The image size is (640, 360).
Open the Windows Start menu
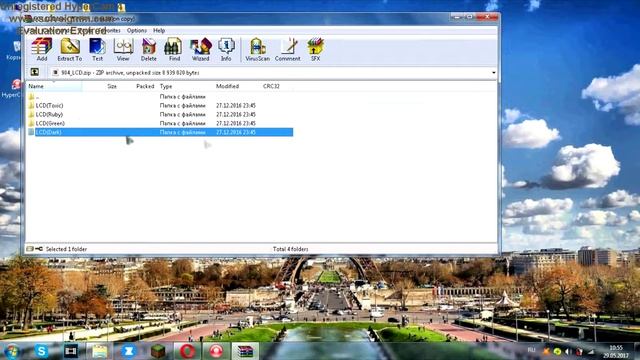pos(12,351)
